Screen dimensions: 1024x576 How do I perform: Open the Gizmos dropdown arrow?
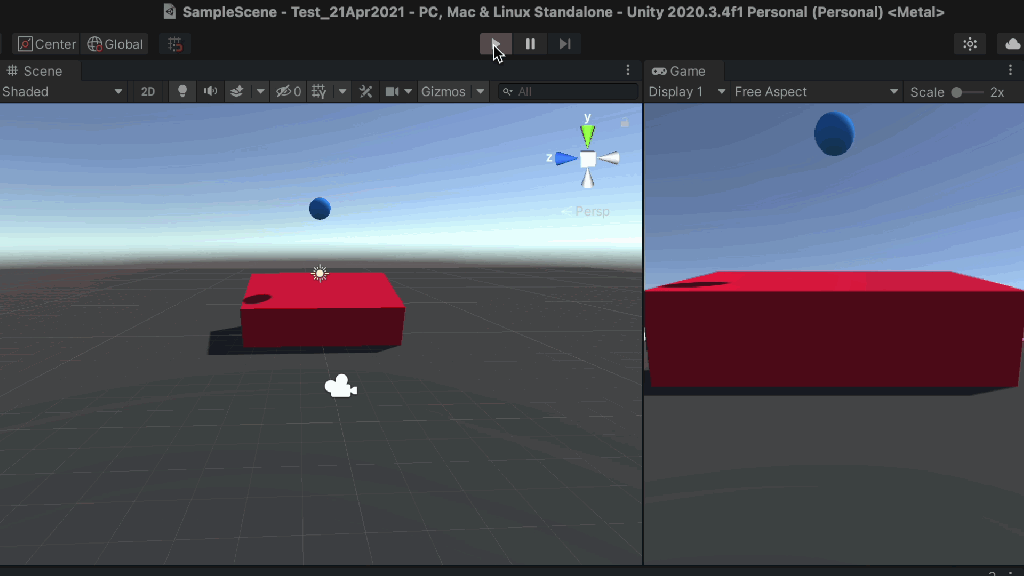click(480, 91)
